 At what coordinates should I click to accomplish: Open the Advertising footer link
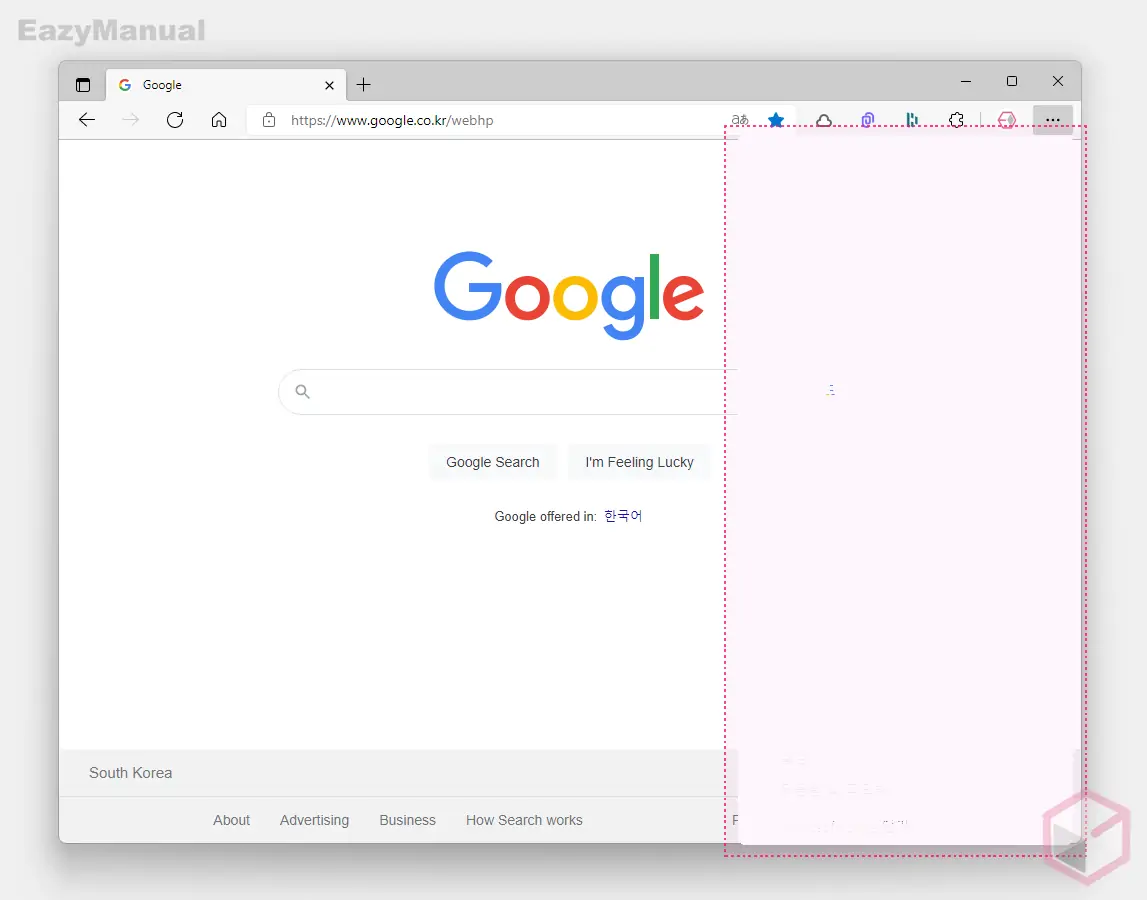point(315,820)
